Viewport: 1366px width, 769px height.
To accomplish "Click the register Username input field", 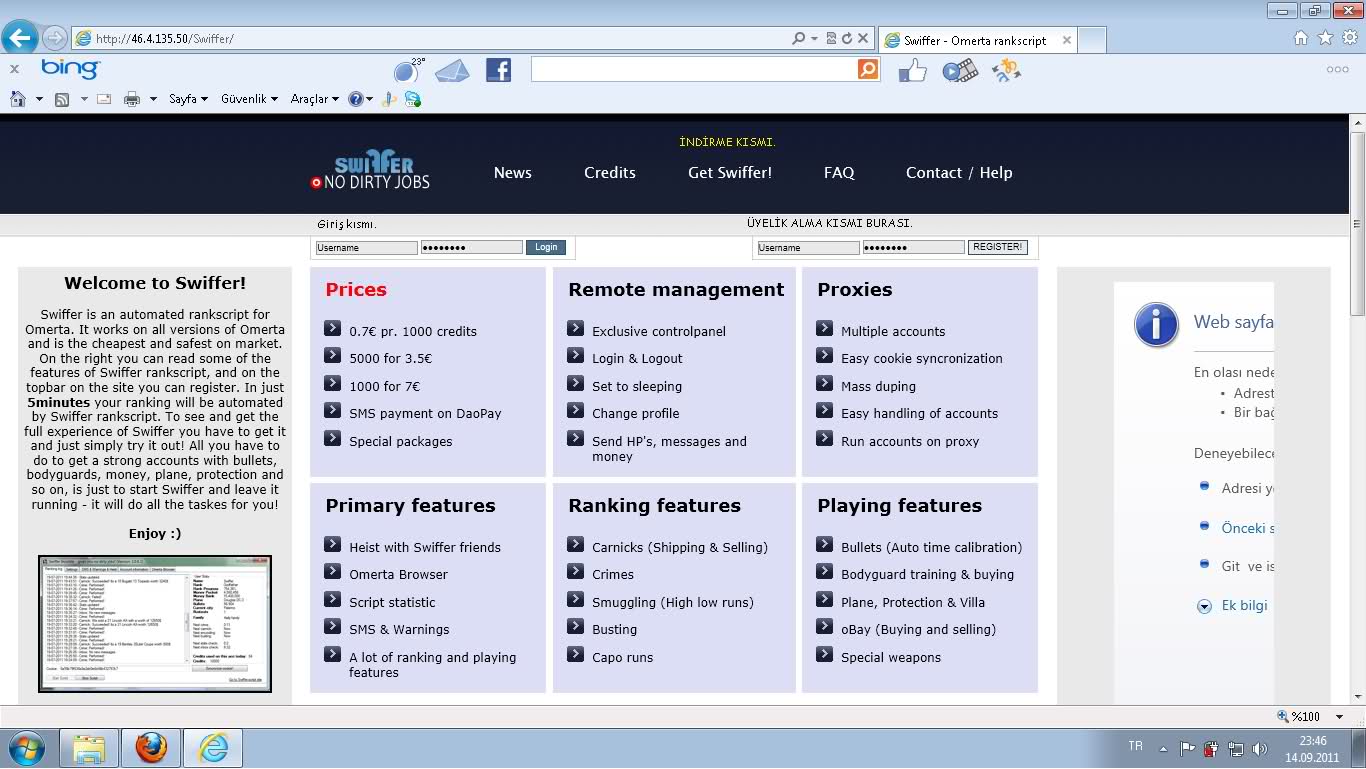I will point(808,247).
